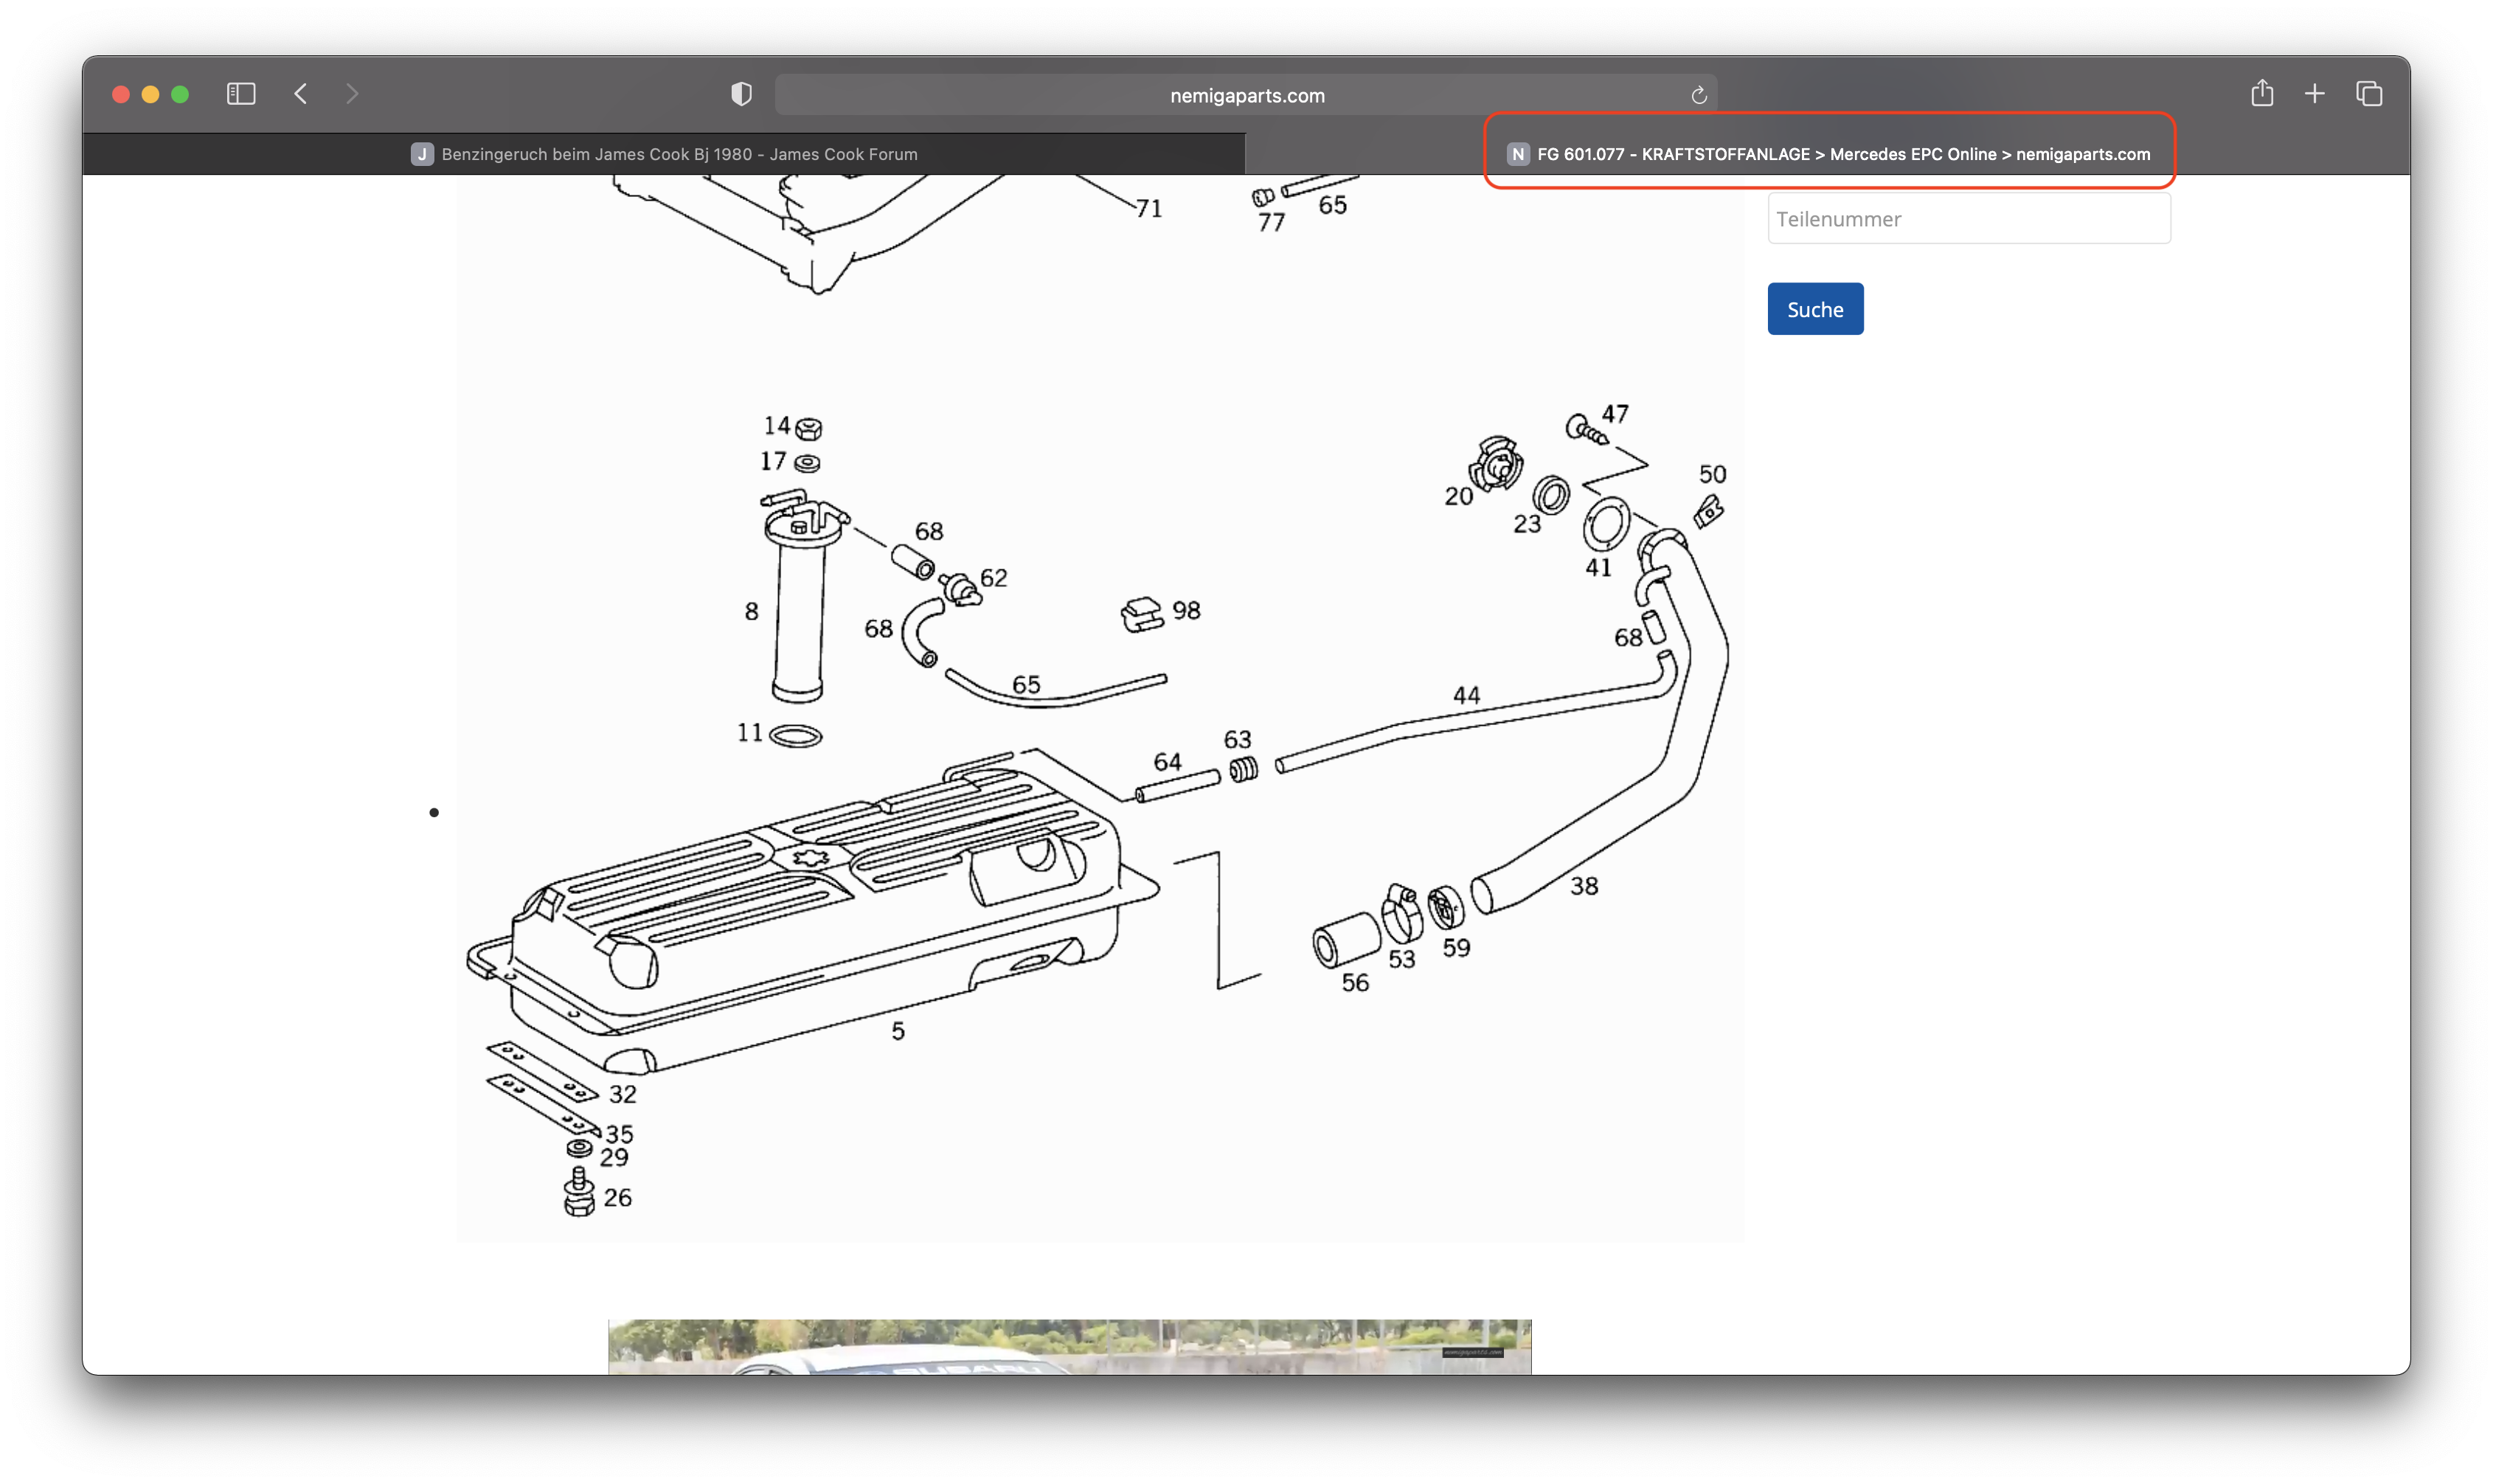Select the FG 601.077 KRAFTSTOFFANLAGE tab
This screenshot has height=1484, width=2493.
click(1829, 154)
